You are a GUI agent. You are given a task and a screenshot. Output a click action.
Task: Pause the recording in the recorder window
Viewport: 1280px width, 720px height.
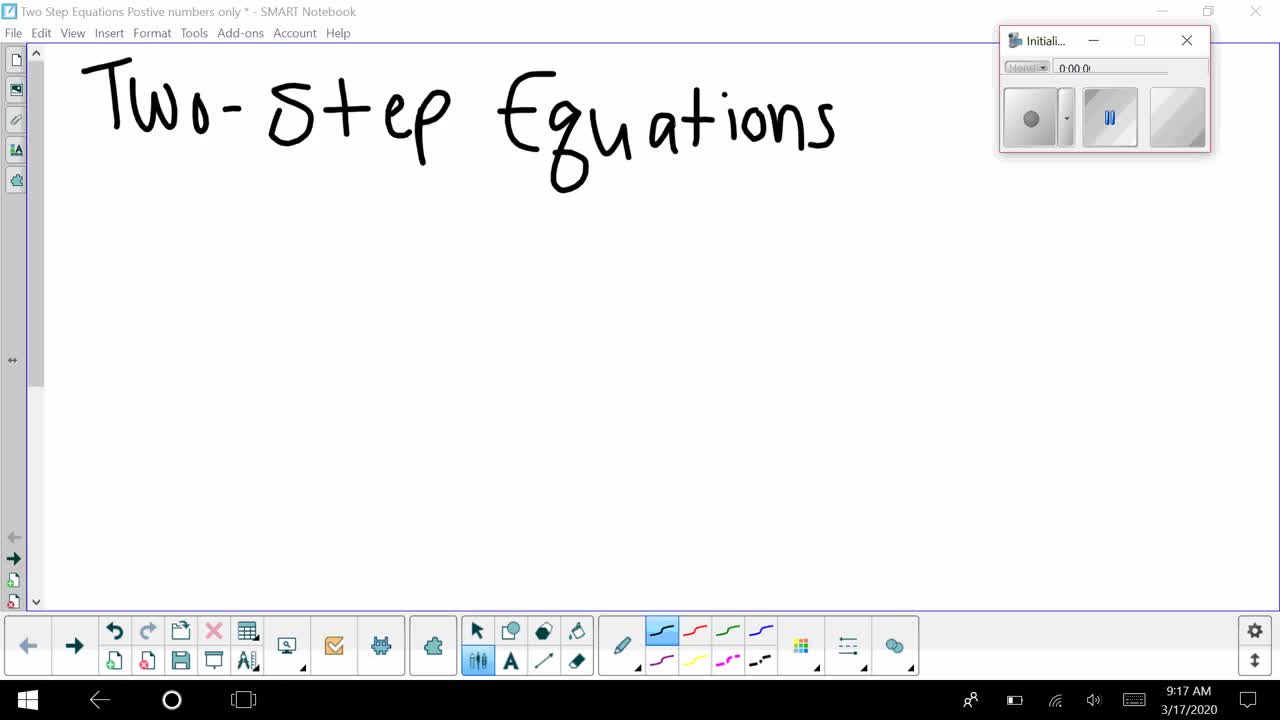[1110, 117]
